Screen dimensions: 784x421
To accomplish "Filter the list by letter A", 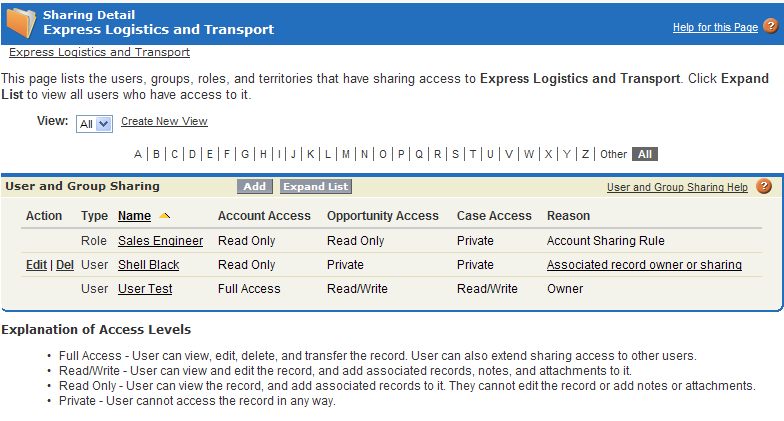I will [x=138, y=154].
